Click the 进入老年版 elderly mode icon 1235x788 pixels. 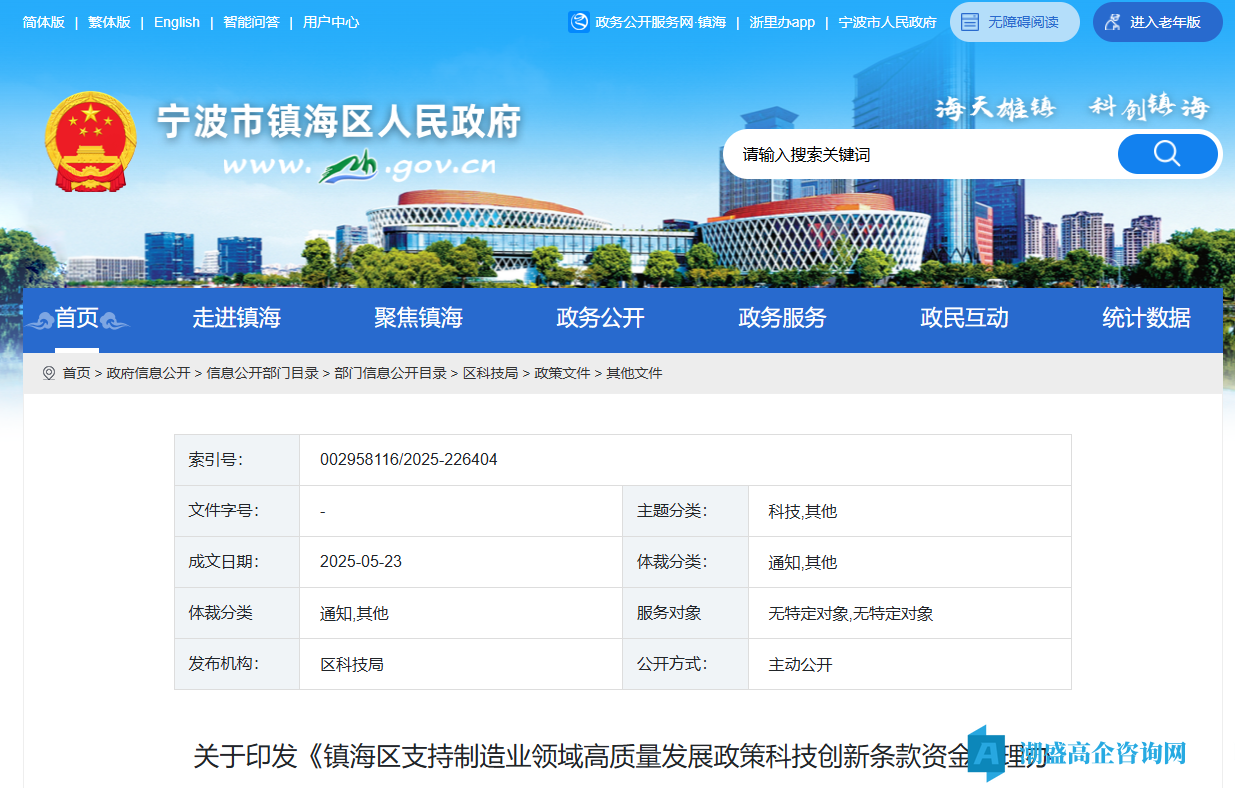[1112, 22]
